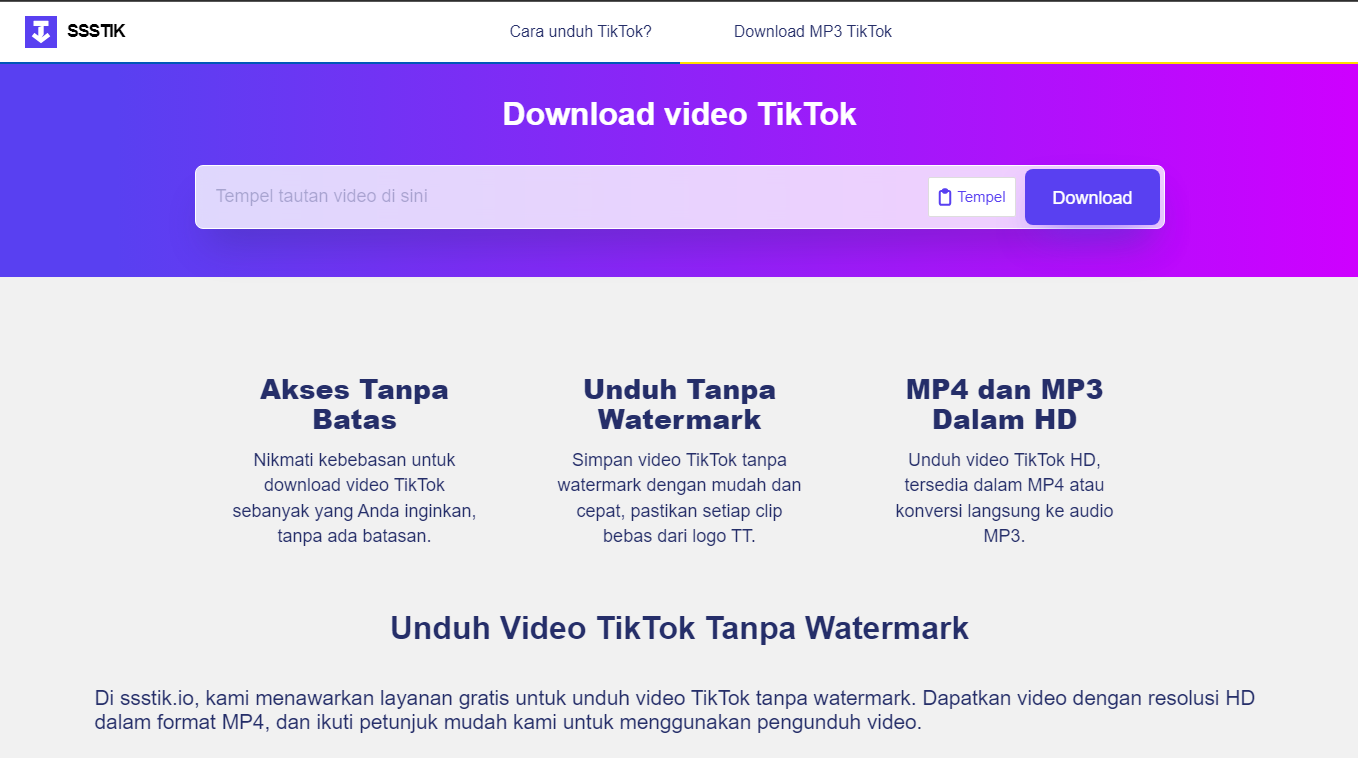Click the paragraph beginning "Di ssstik.io"
The image size is (1358, 758).
click(674, 710)
